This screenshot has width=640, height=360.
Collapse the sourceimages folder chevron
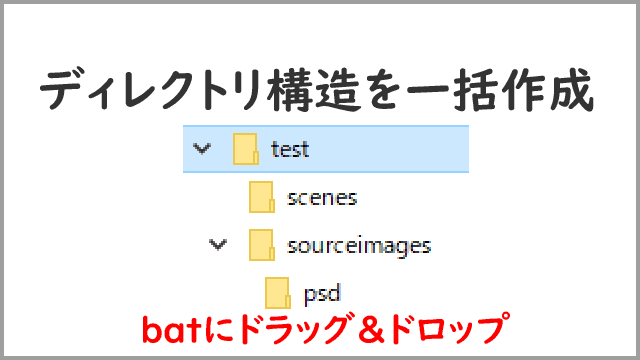pos(218,245)
